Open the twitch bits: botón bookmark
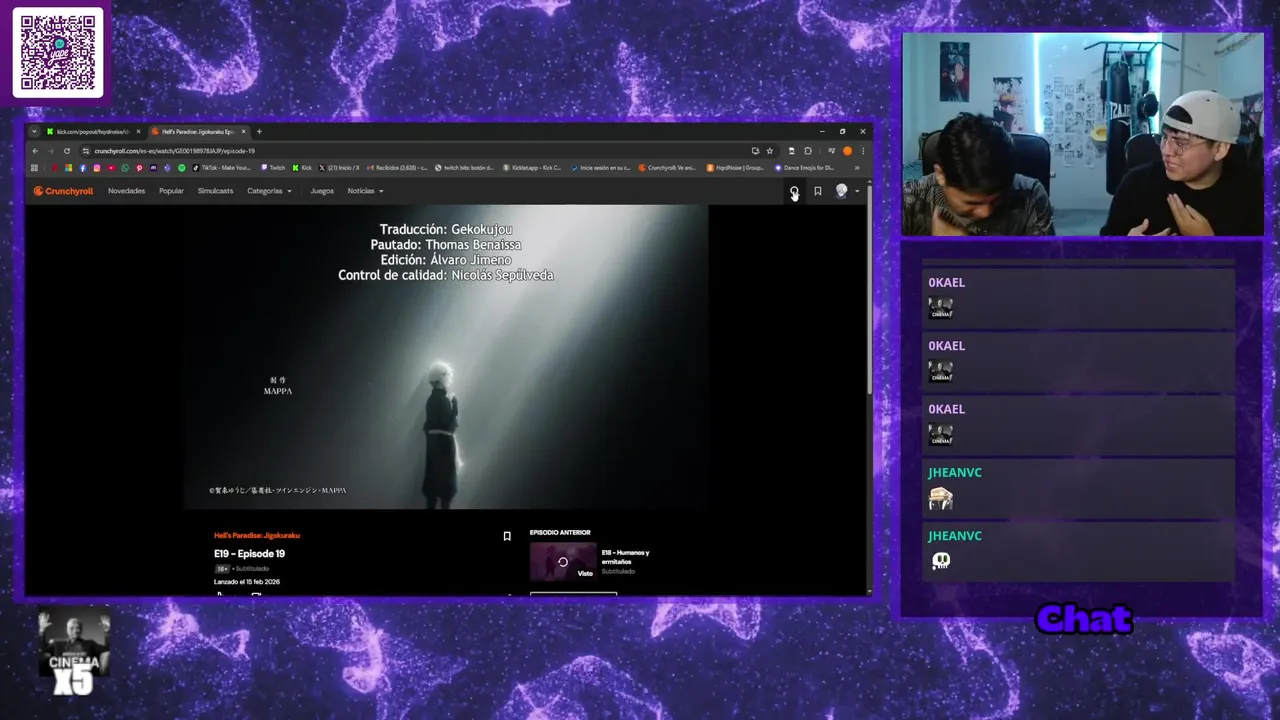The image size is (1280, 720). point(464,168)
